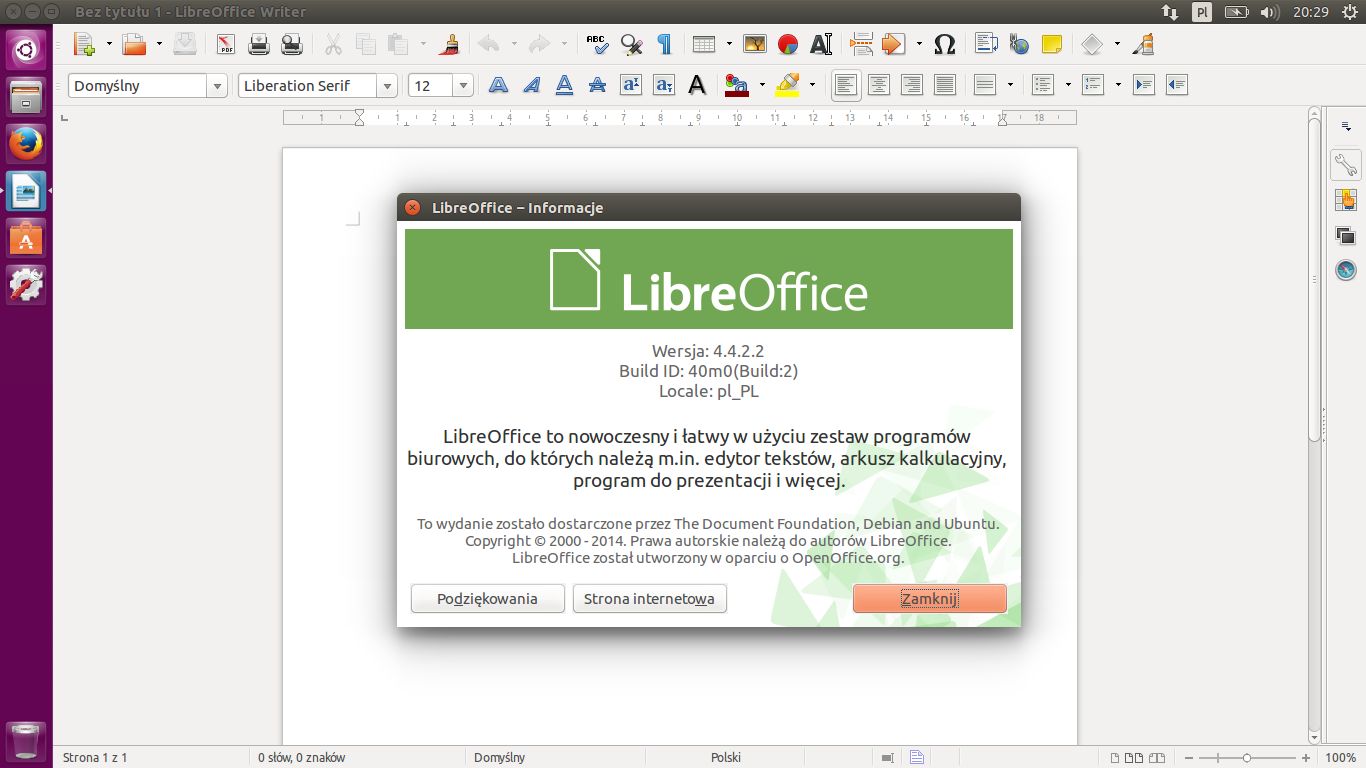
Task: Apply the dark red font color
Action: point(737,85)
